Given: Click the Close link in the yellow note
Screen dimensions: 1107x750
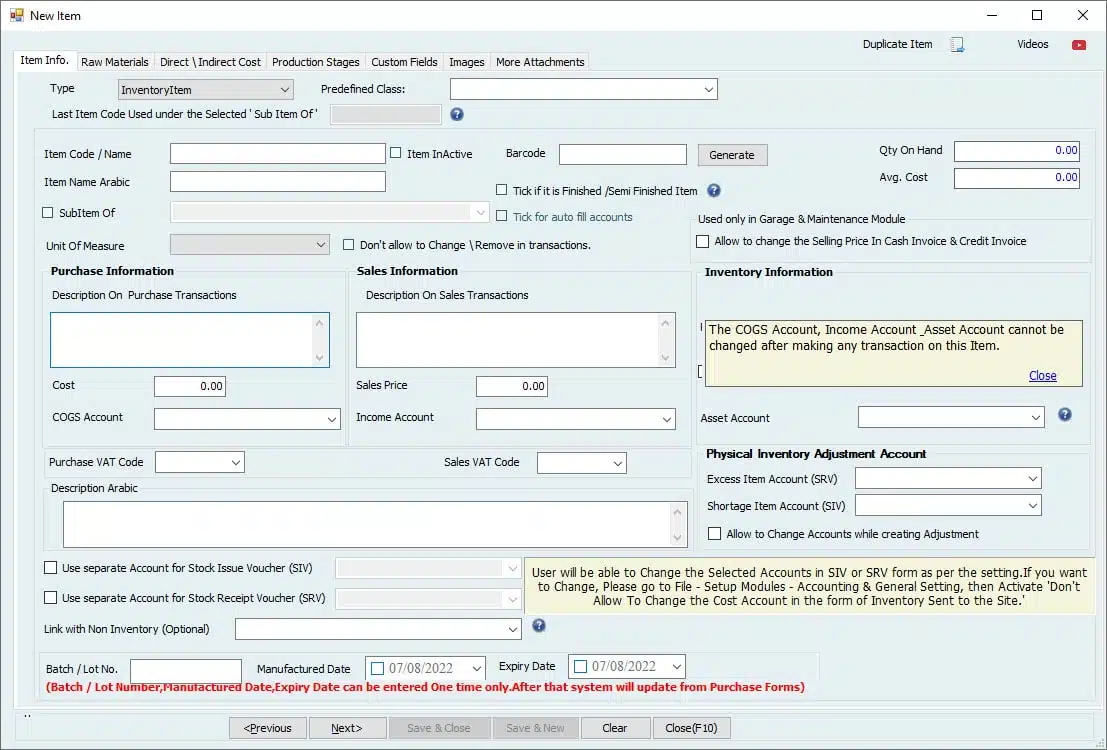Looking at the screenshot, I should pyautogui.click(x=1042, y=376).
